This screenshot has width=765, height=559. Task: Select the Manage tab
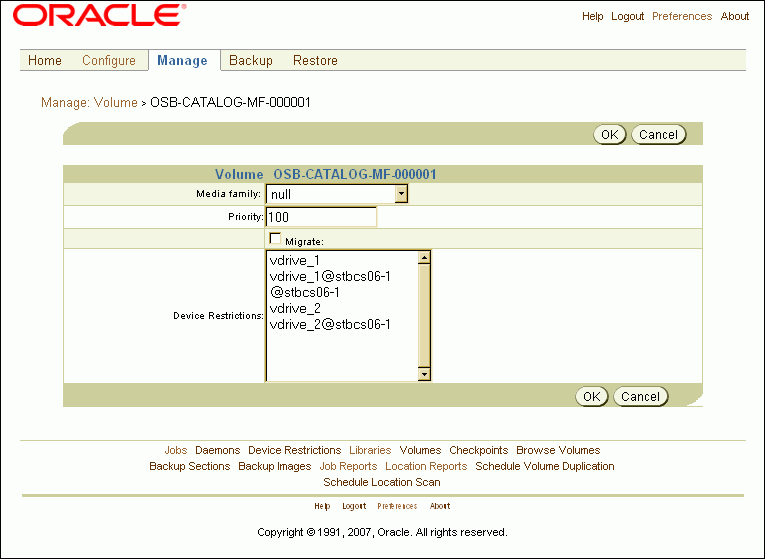182,60
